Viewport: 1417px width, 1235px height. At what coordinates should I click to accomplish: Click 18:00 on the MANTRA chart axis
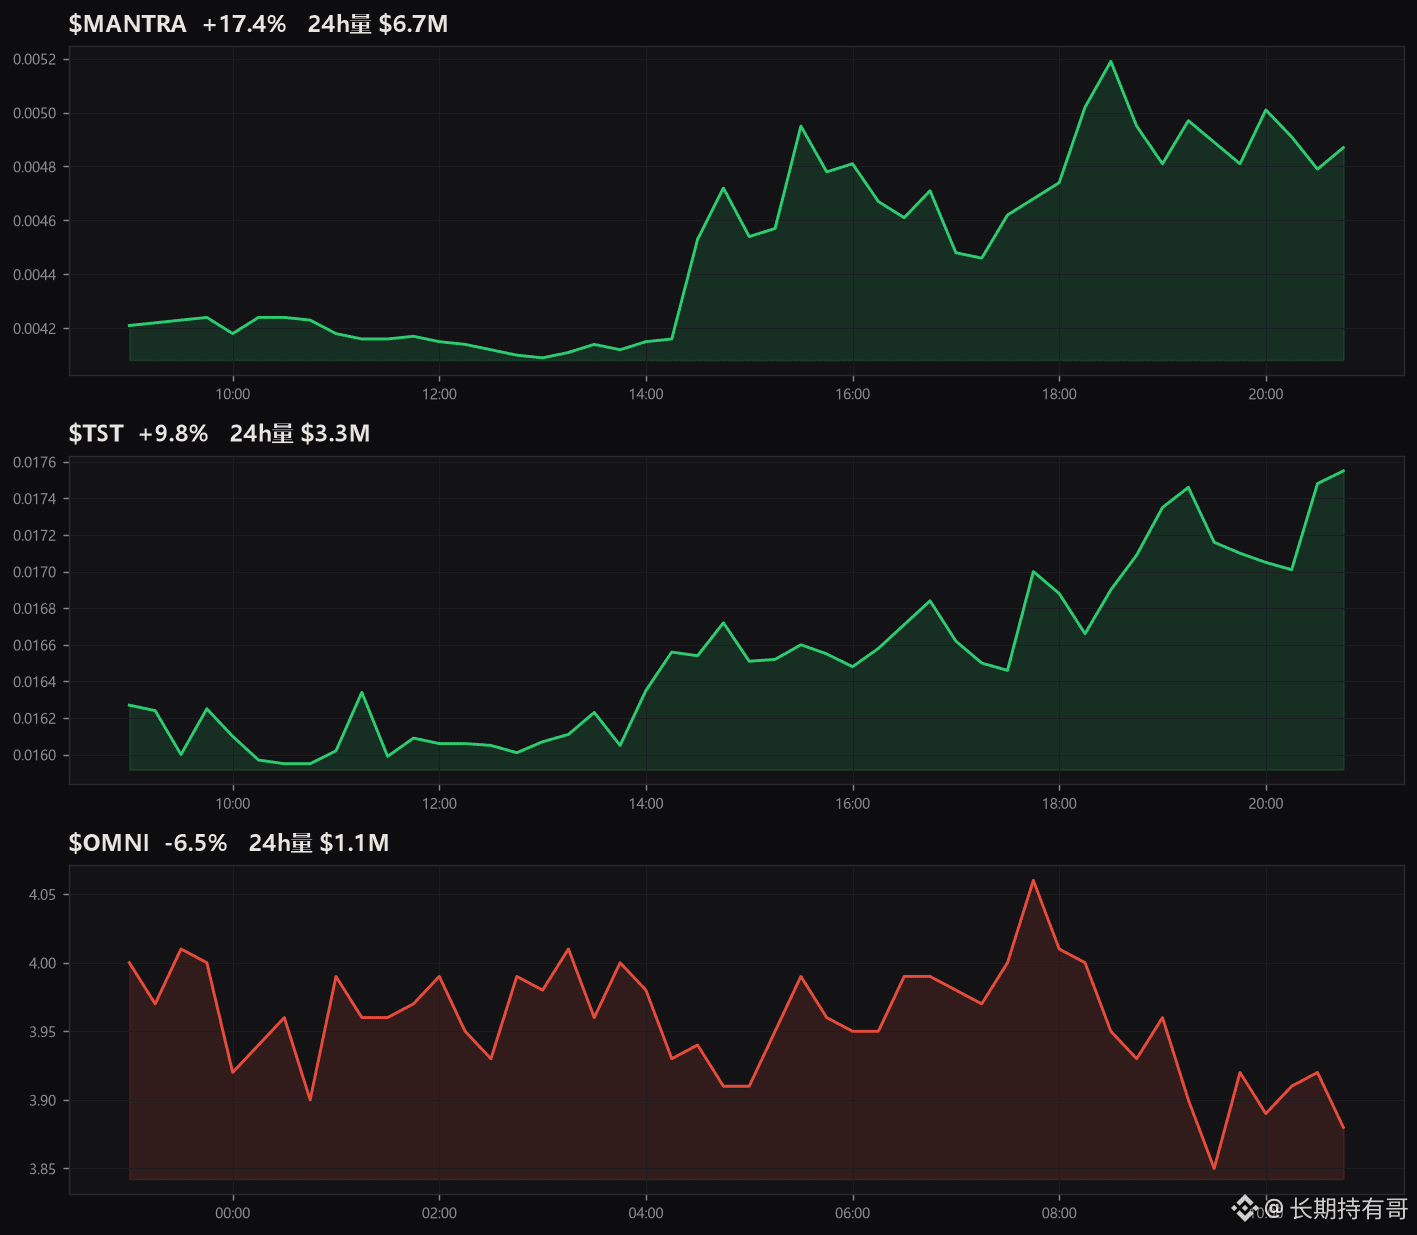[1059, 394]
